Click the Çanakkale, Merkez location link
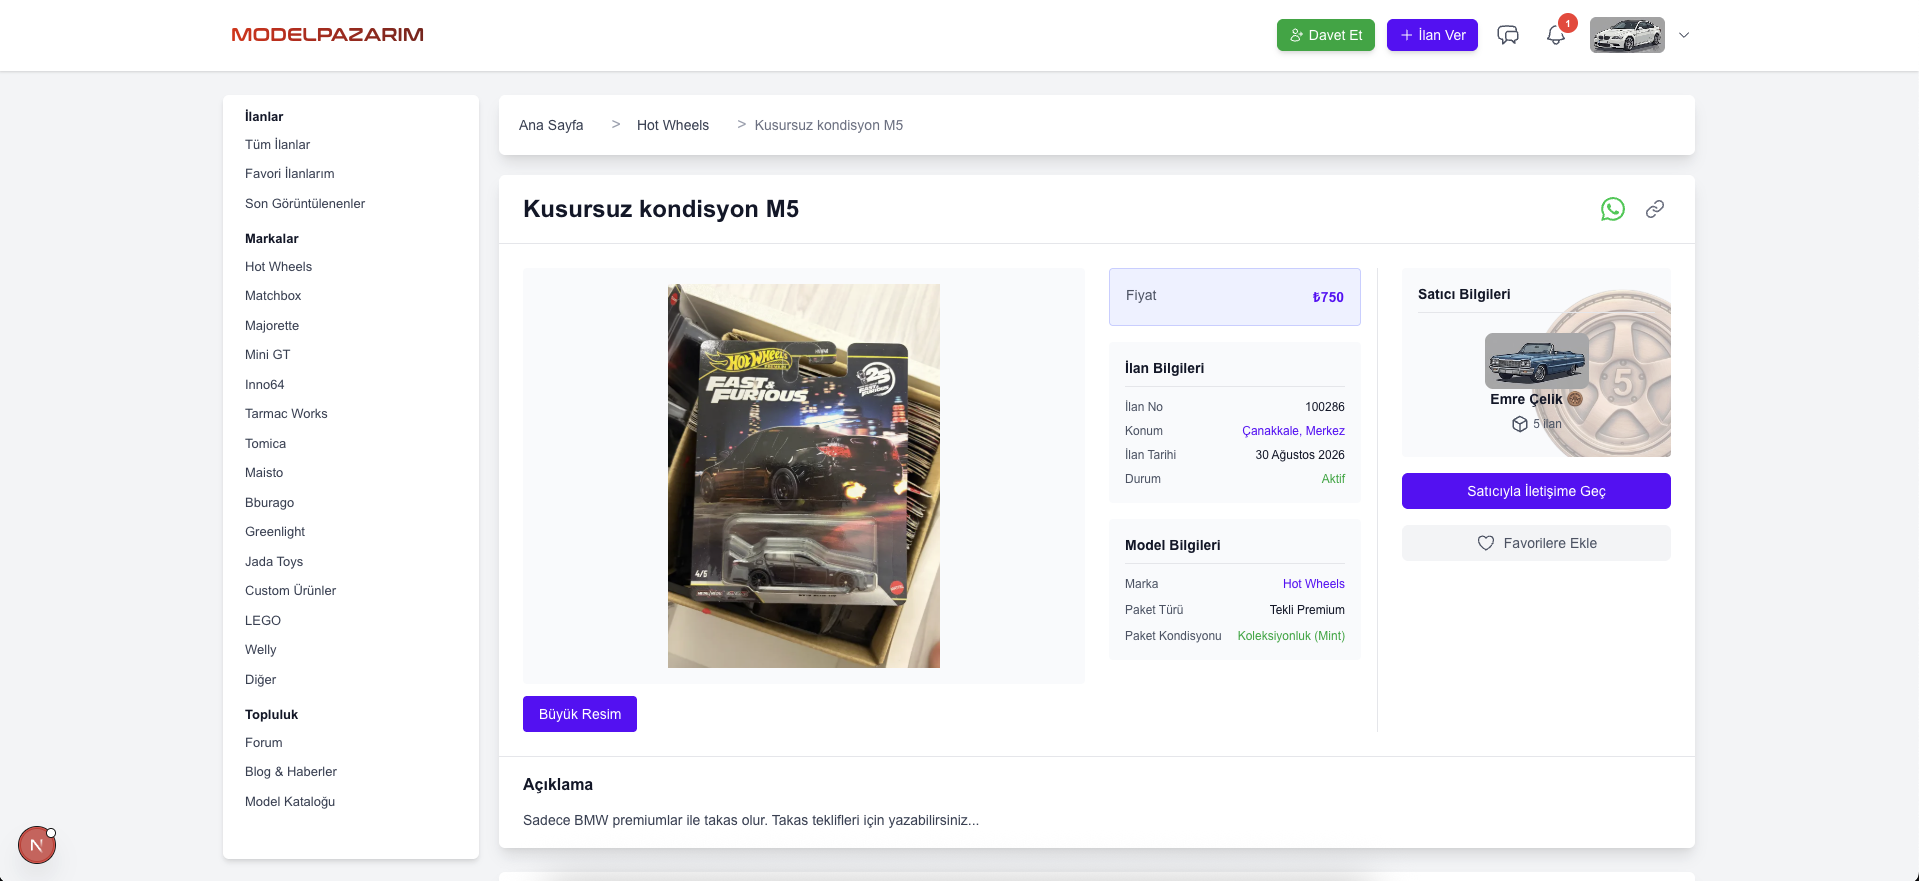Image resolution: width=1919 pixels, height=881 pixels. click(x=1293, y=431)
